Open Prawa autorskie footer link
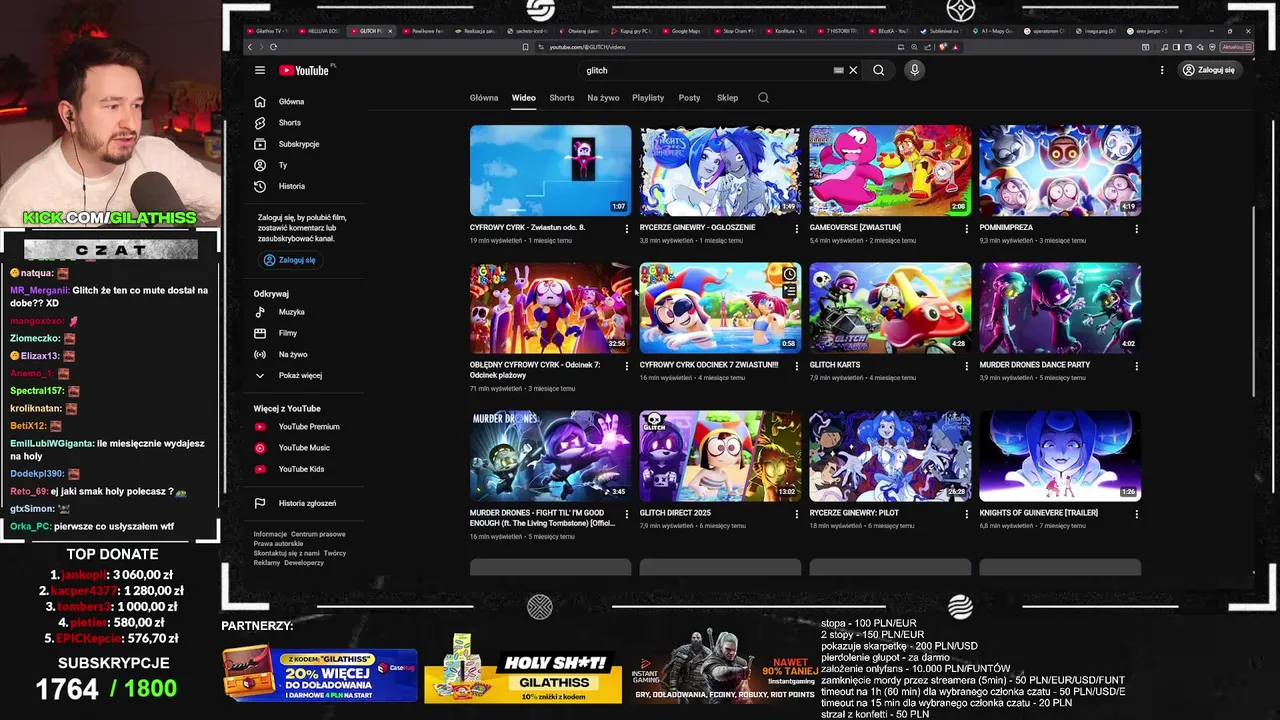The width and height of the screenshot is (1280, 720). coord(278,543)
